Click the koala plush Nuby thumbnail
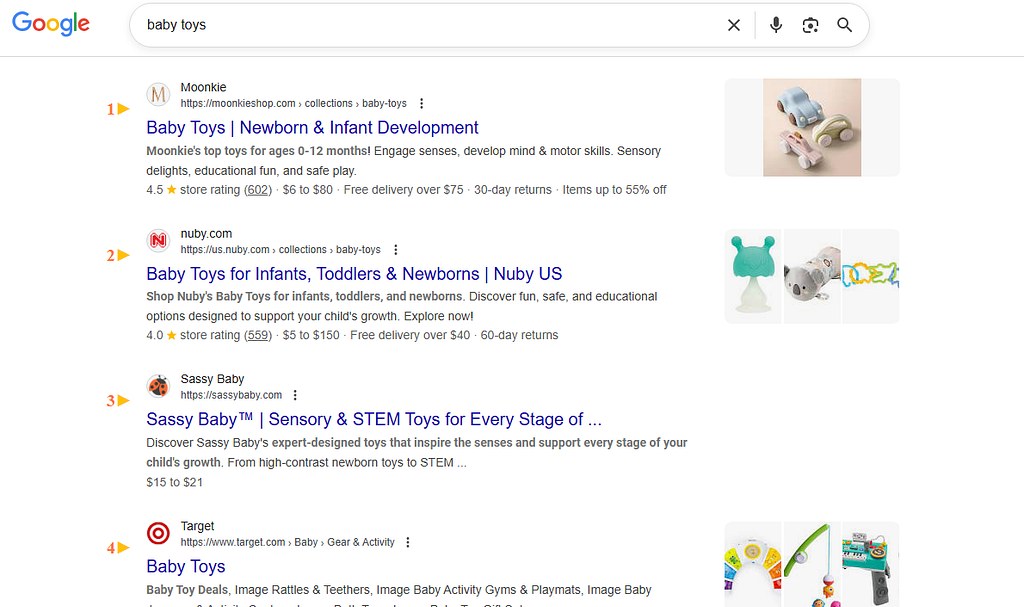 (x=812, y=276)
